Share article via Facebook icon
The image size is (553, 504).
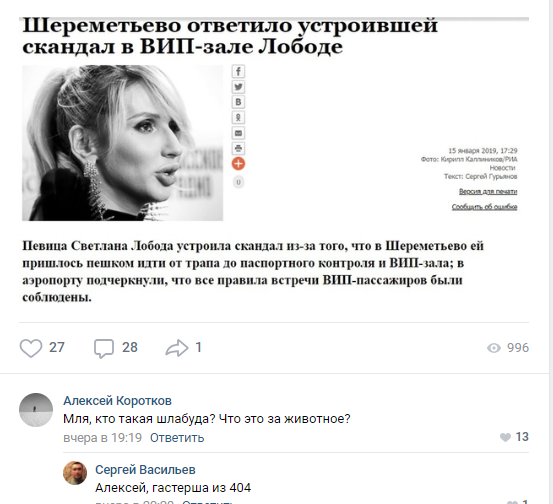tap(238, 72)
